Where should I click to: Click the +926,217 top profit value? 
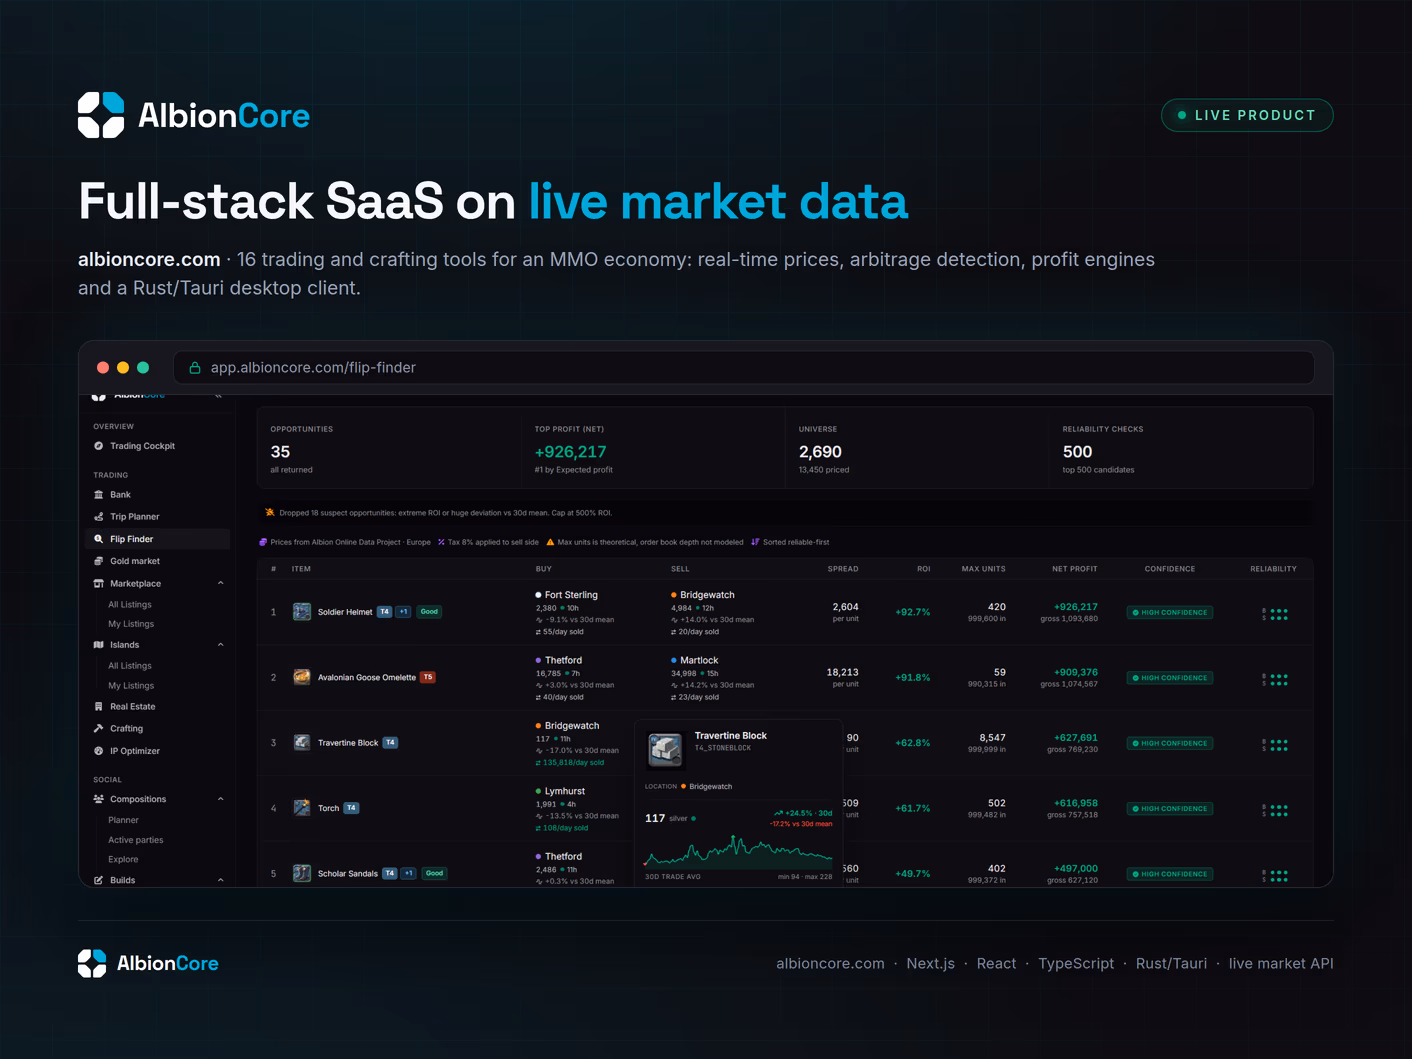(x=570, y=452)
